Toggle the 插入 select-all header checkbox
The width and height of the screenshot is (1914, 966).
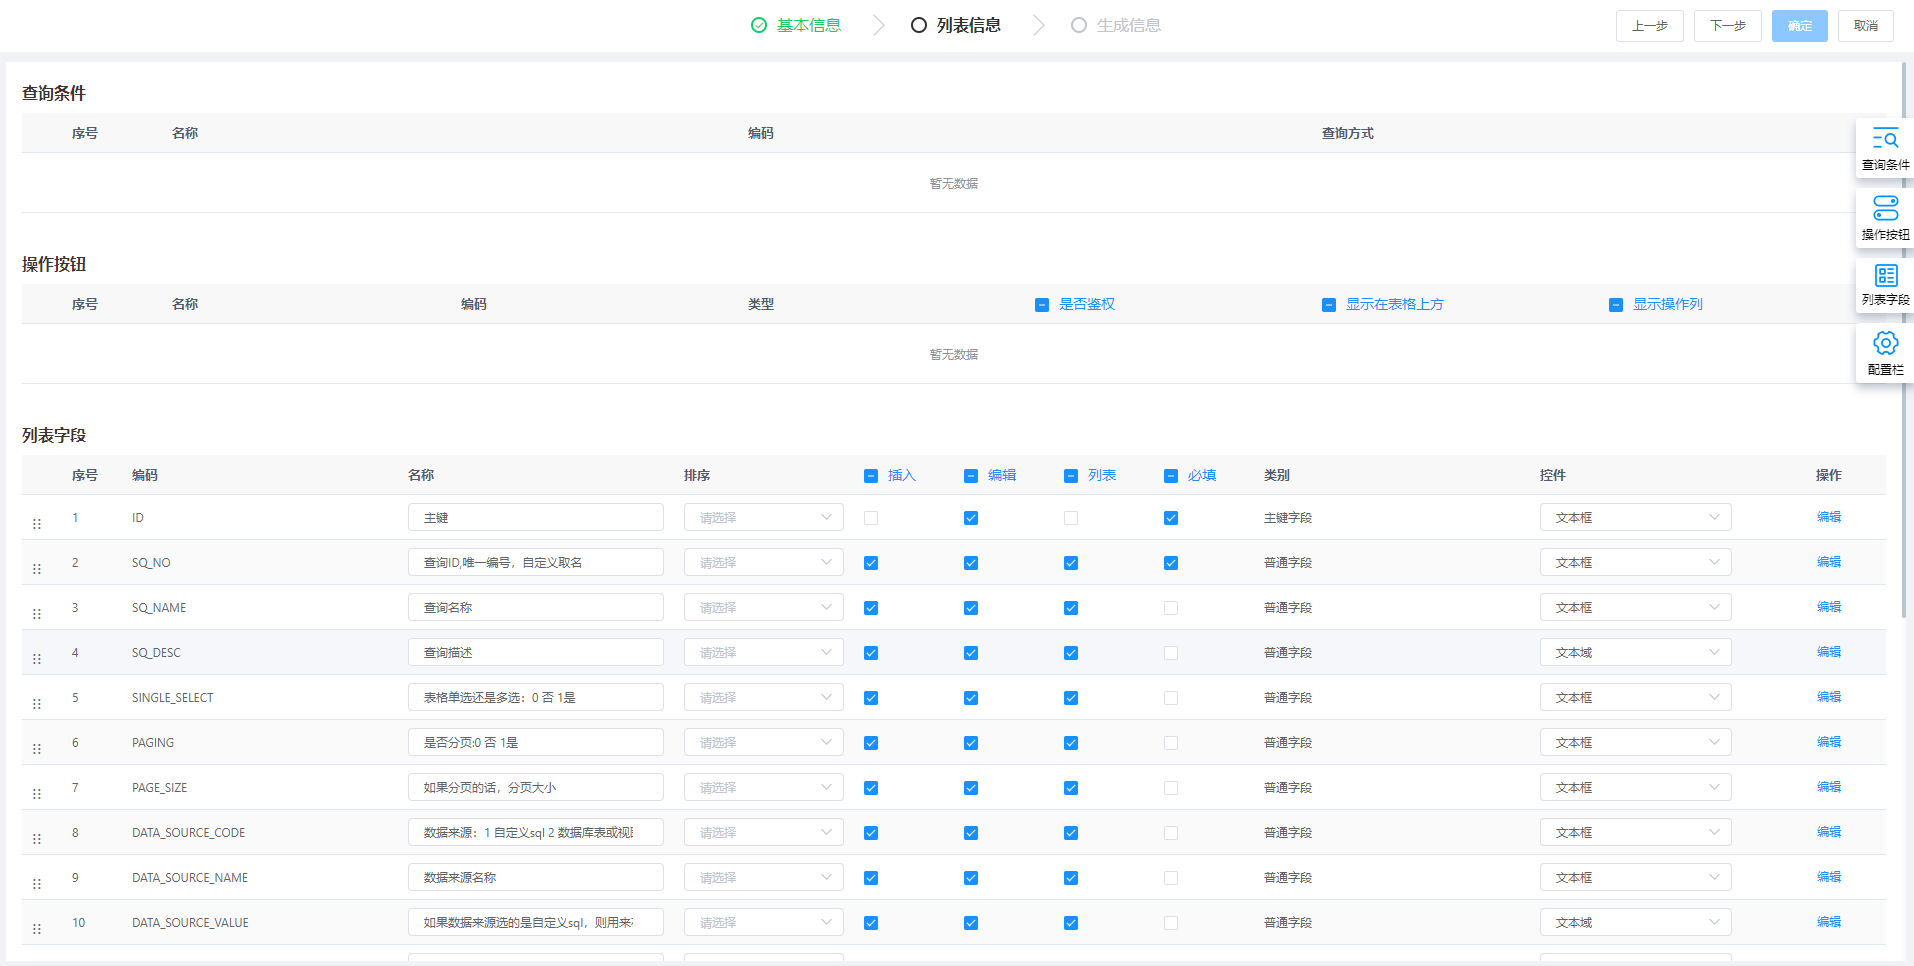tap(871, 476)
